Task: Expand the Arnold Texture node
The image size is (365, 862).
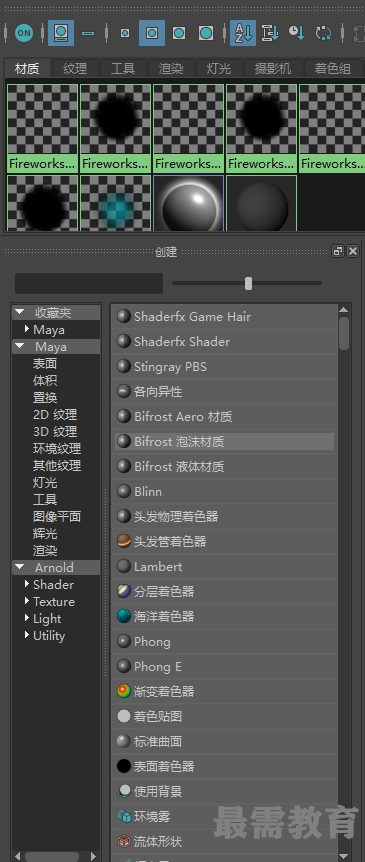Action: click(x=27, y=601)
